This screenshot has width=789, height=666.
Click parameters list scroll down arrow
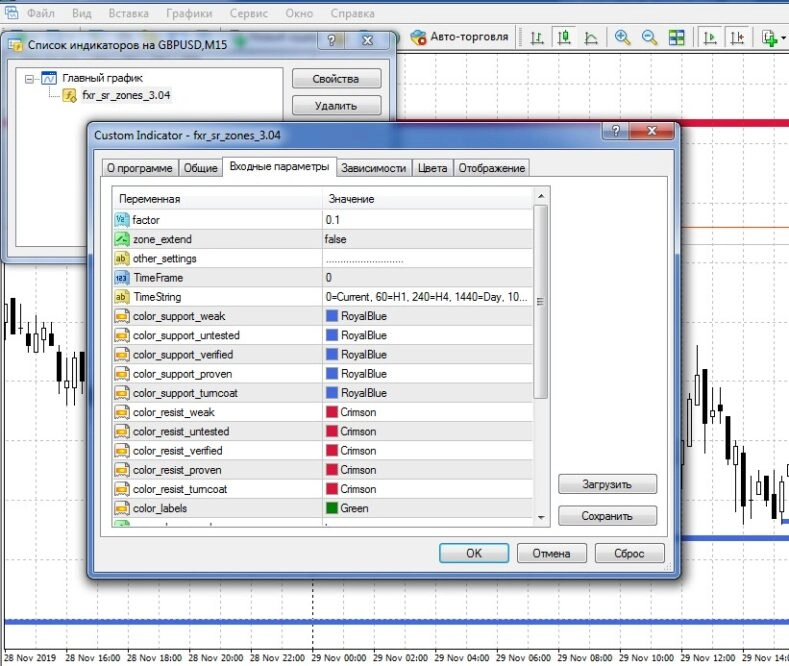tap(541, 518)
